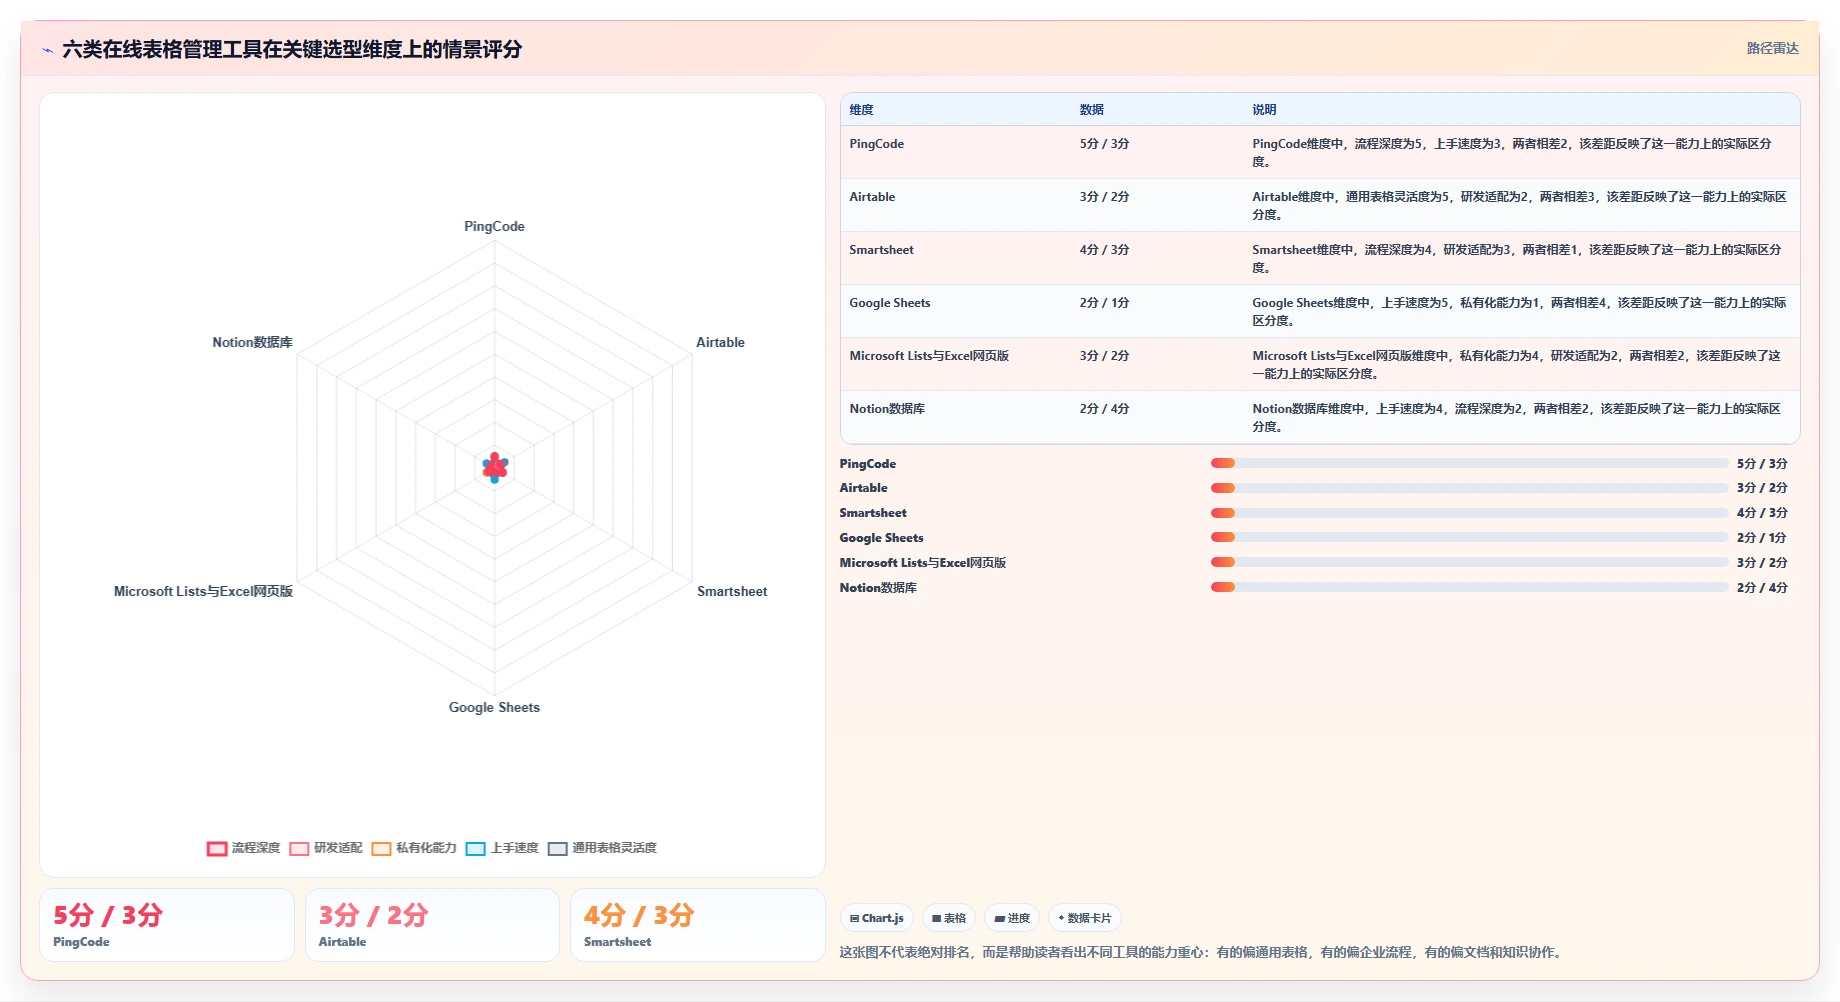Click the 2分 / 4分 value in the table
The width and height of the screenshot is (1840, 1002).
point(1104,409)
